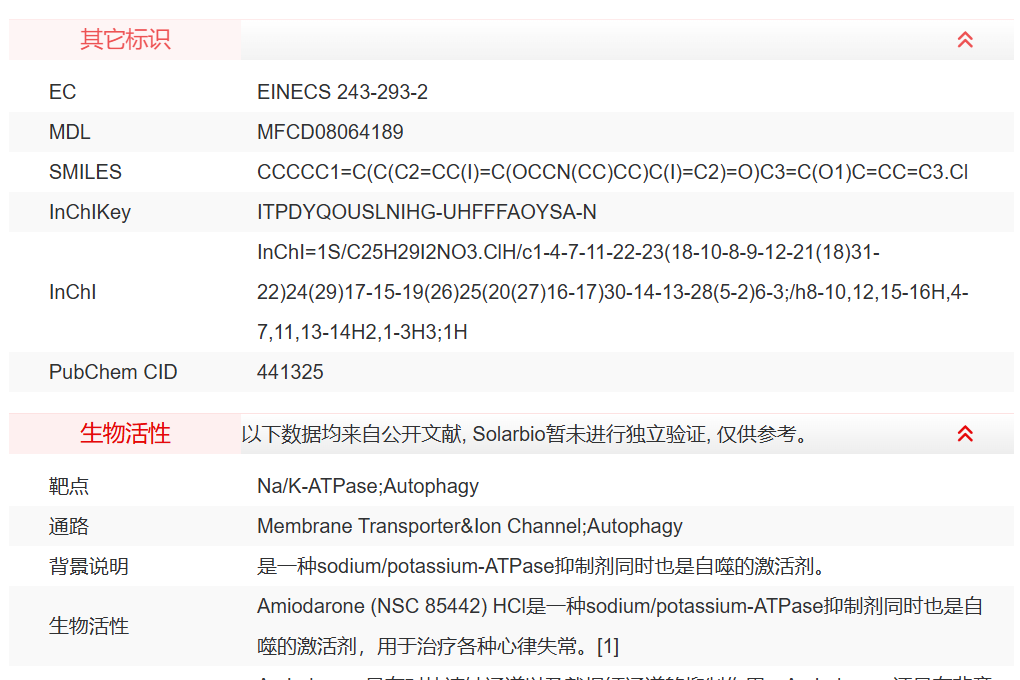This screenshot has width=1020, height=680.
Task: Click the SMILES row label
Action: 85,172
